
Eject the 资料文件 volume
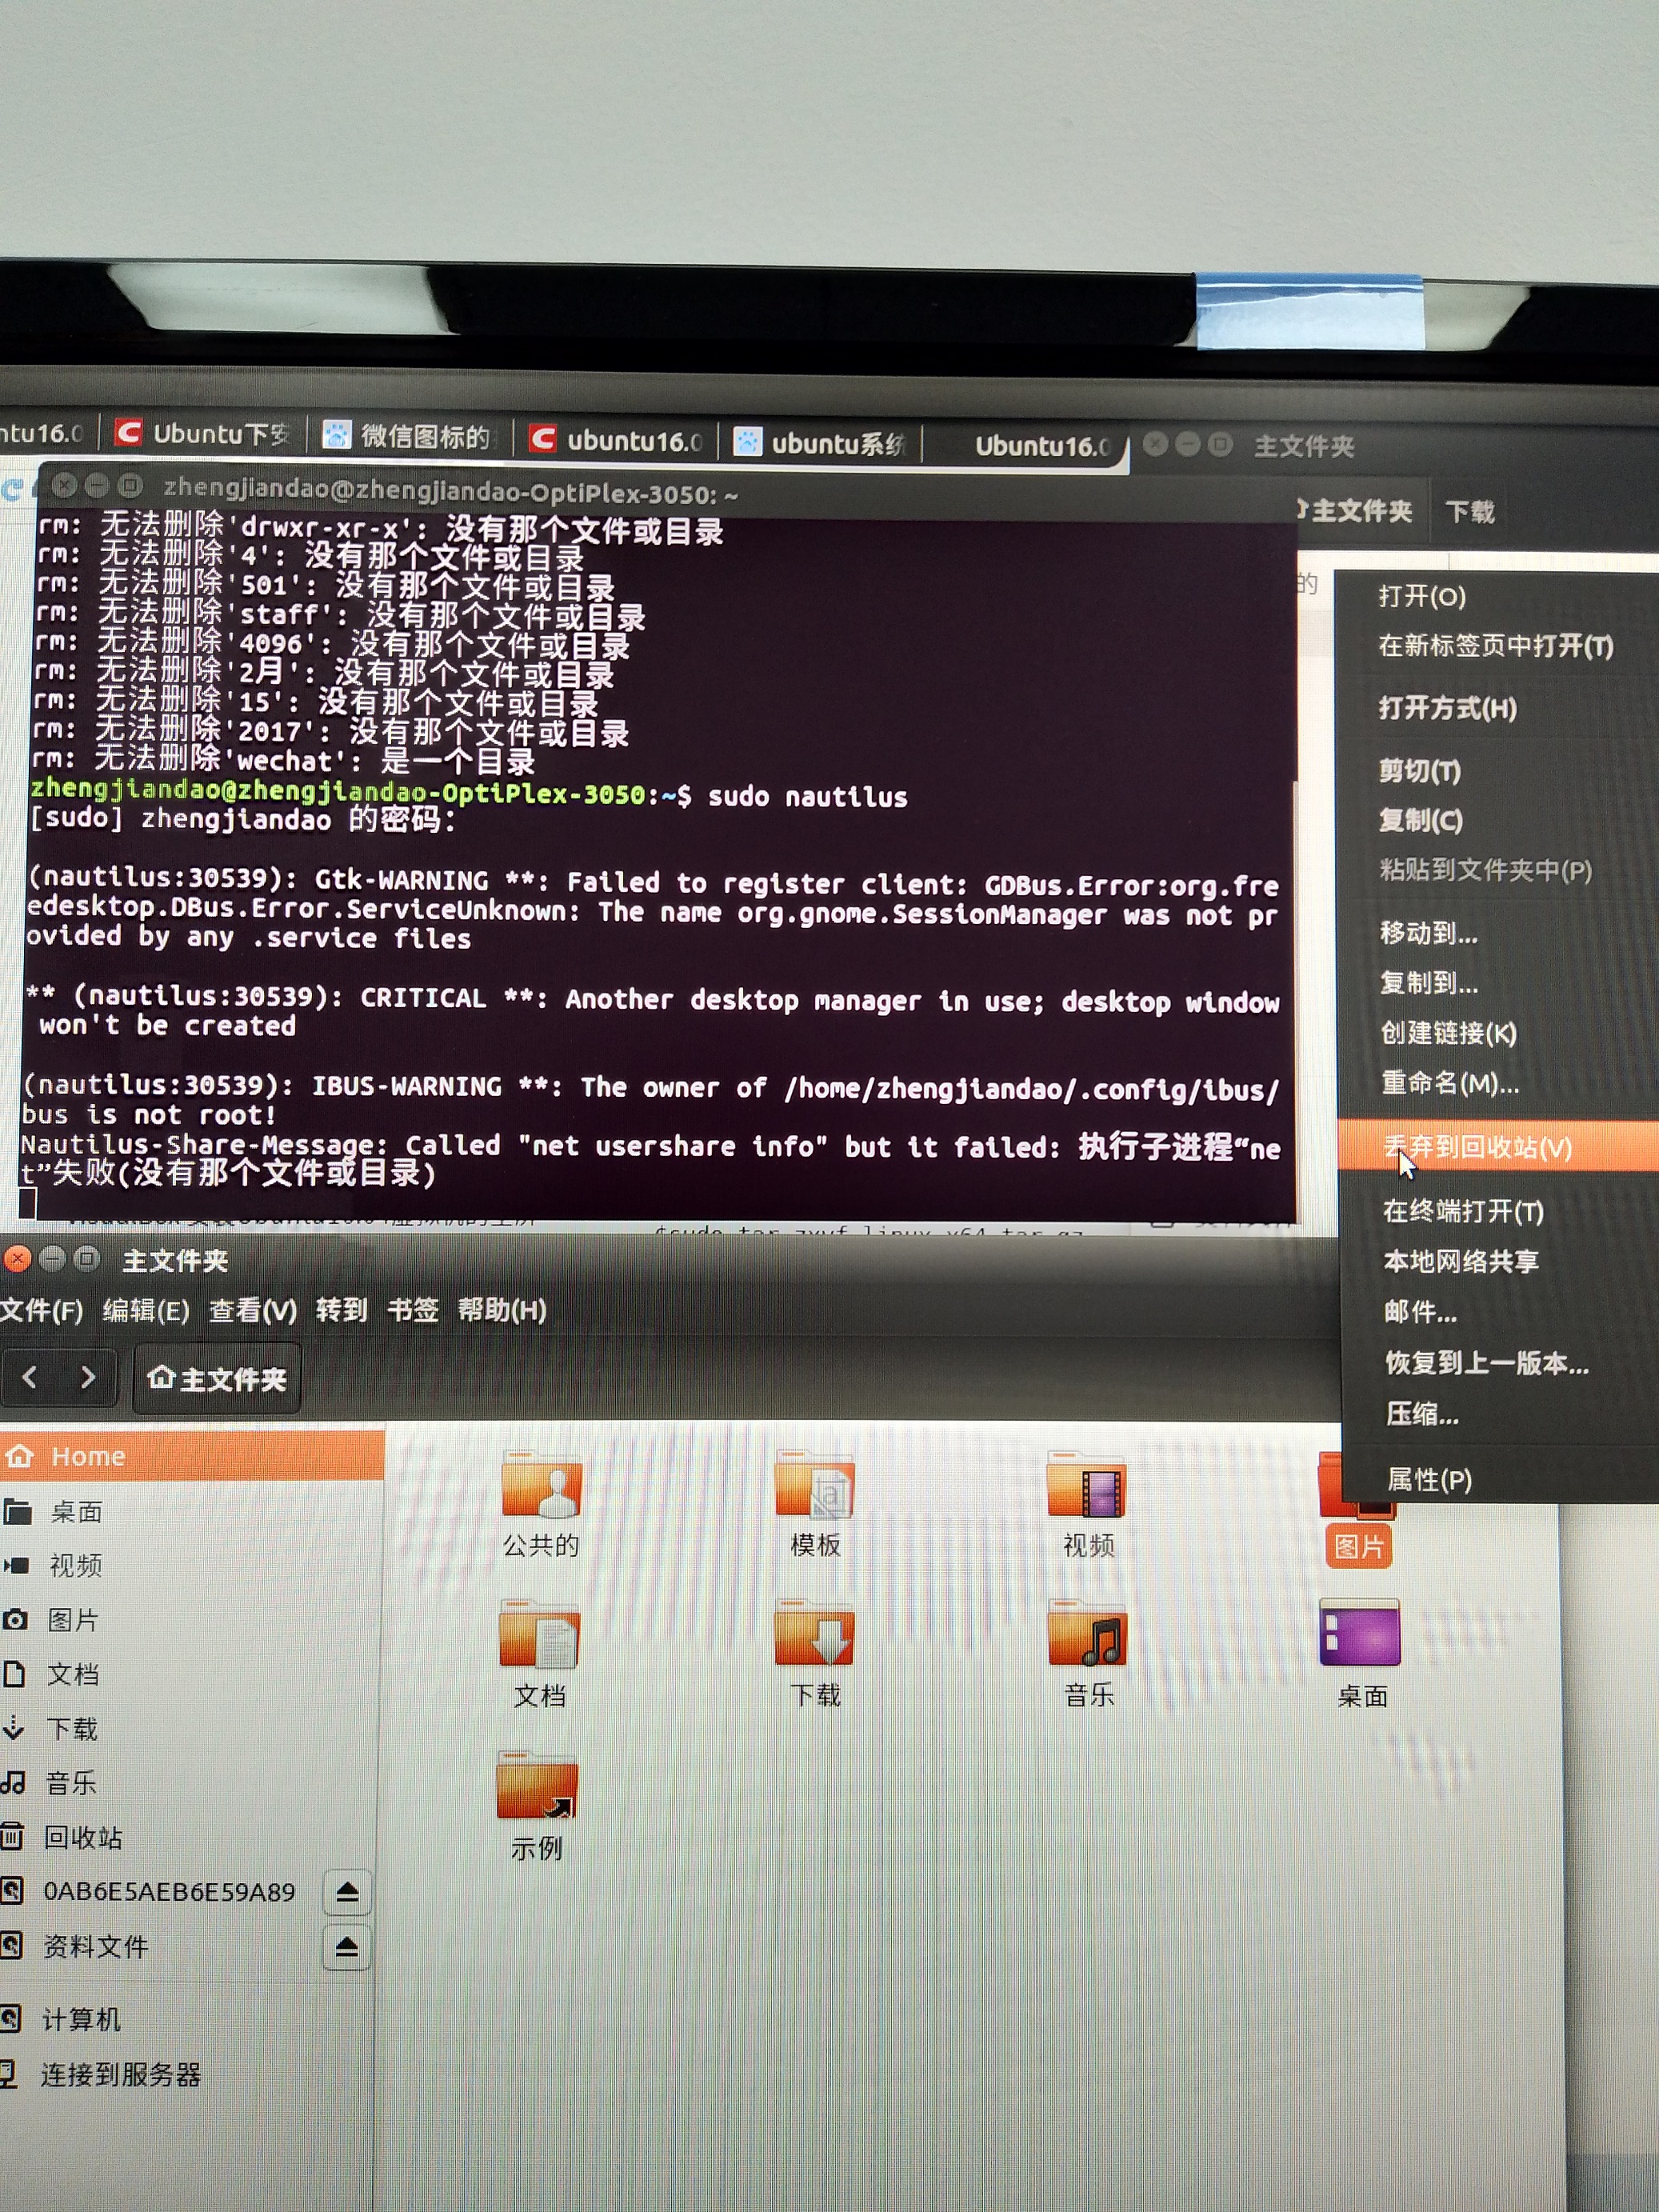click(x=347, y=1946)
